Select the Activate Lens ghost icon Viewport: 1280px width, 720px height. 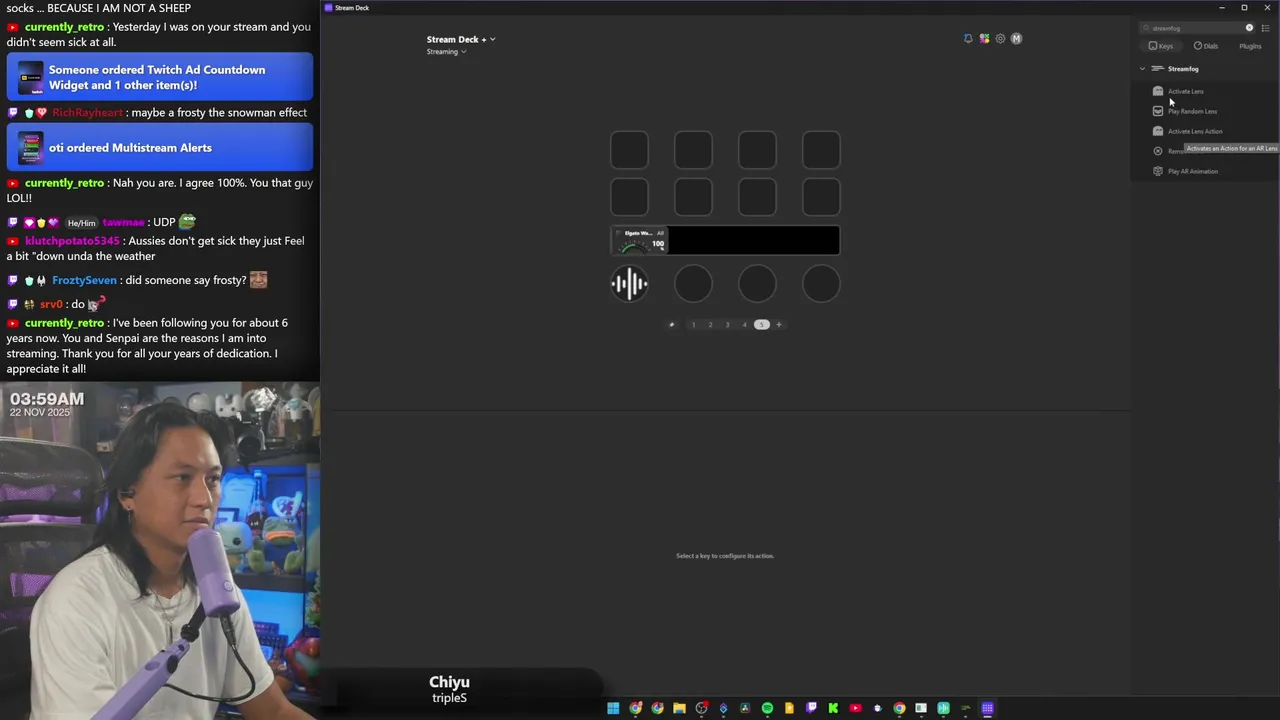pos(1158,91)
